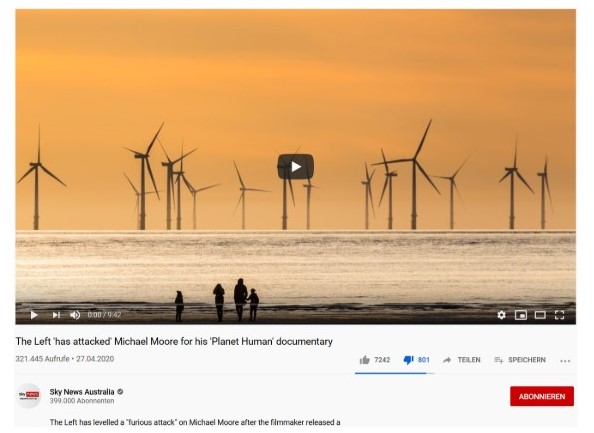Dislike the video with the thumbs-down icon
Viewport: 594px width, 433px height.
(x=408, y=360)
